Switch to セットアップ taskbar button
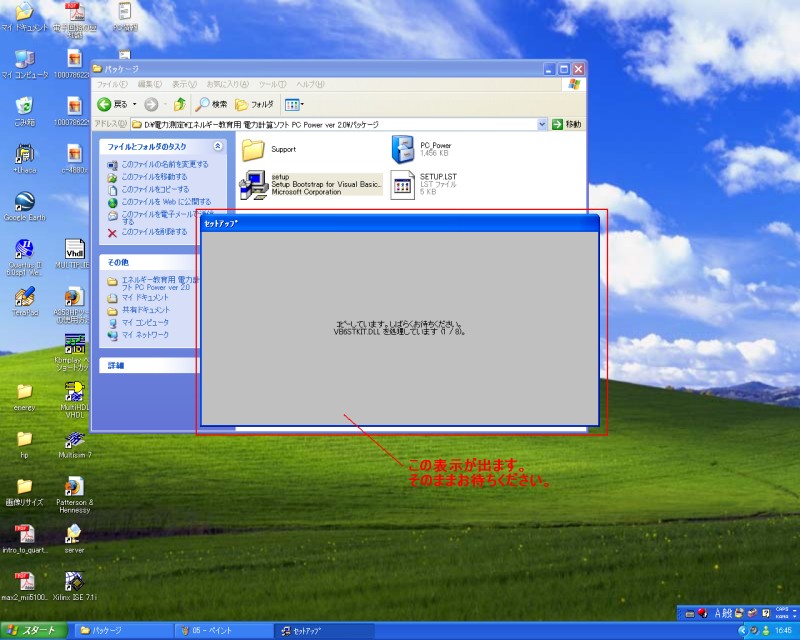Image resolution: width=800 pixels, height=640 pixels. click(324, 631)
